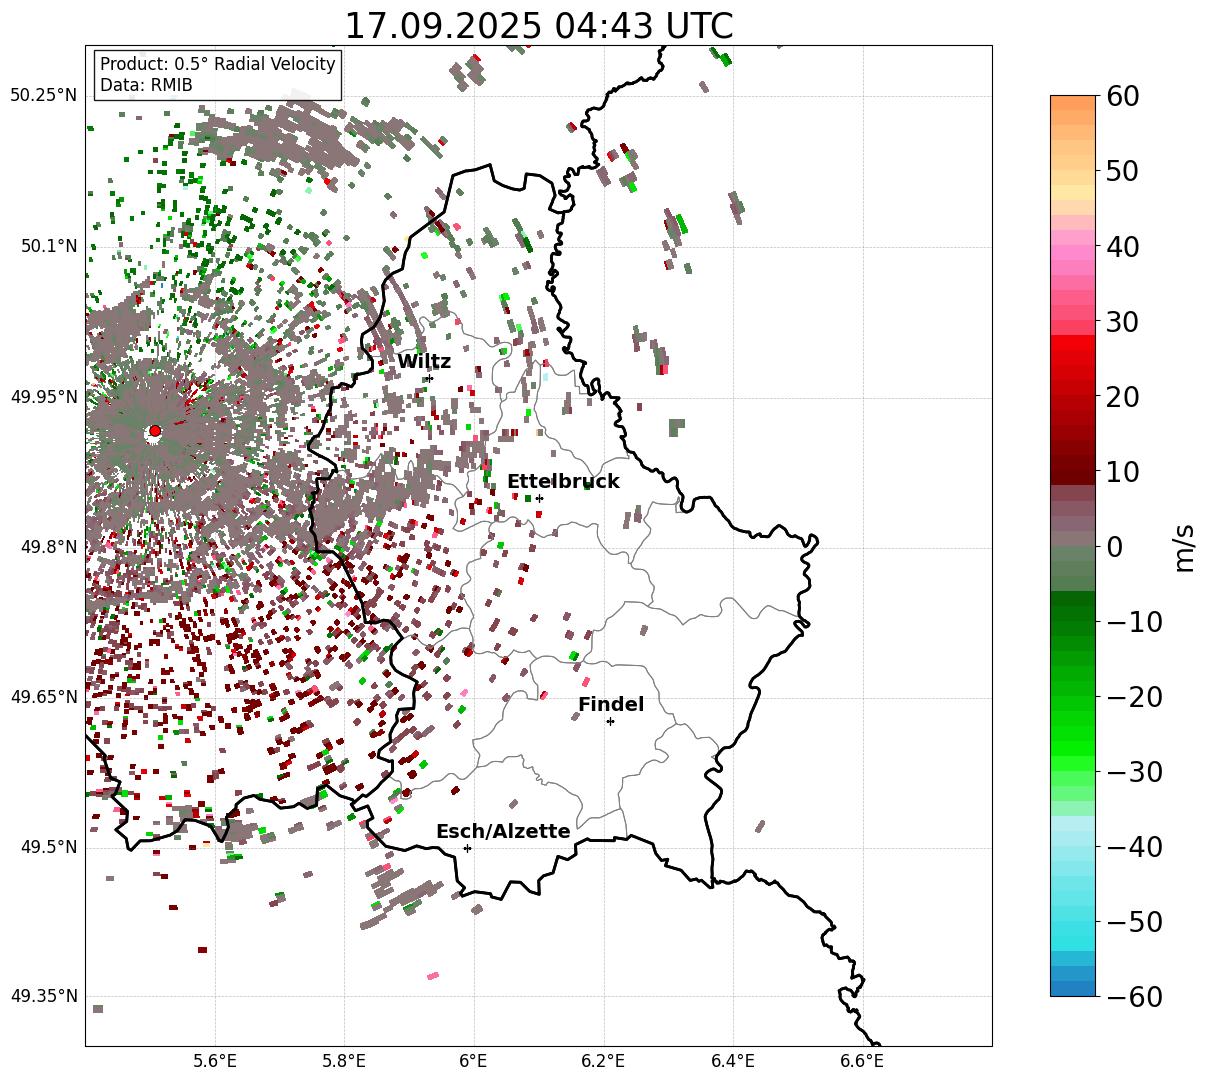The height and width of the screenshot is (1081, 1207).
Task: Click the Ettelbruck city label
Action: point(563,482)
